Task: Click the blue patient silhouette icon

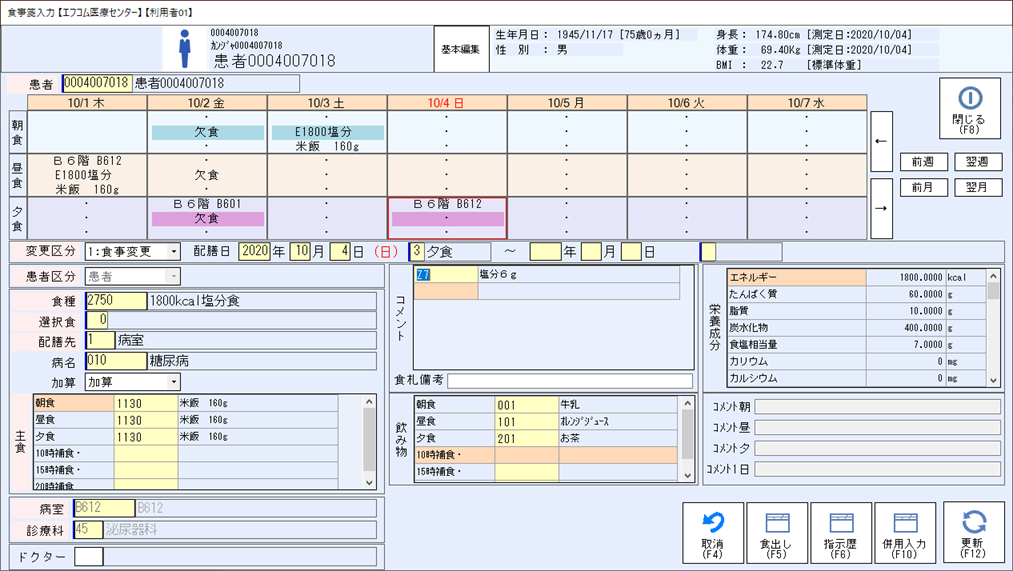Action: 185,48
